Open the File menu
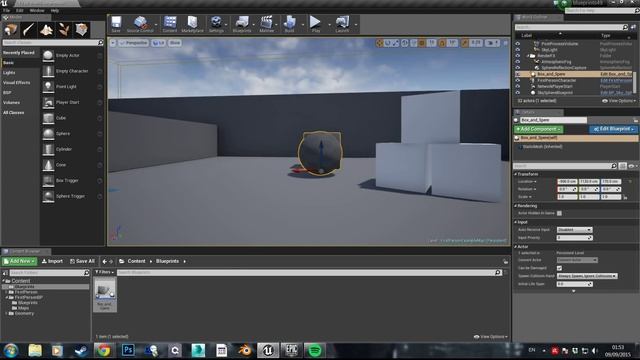 point(7,10)
